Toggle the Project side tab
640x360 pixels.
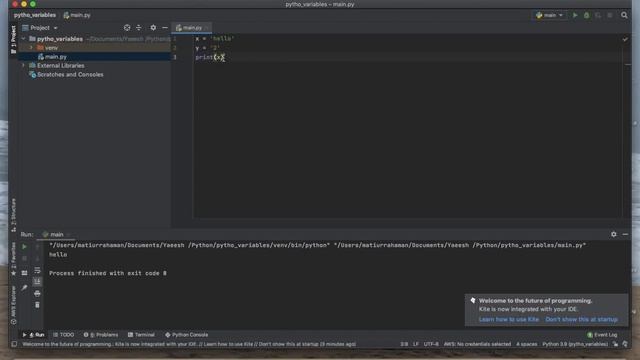click(13, 40)
